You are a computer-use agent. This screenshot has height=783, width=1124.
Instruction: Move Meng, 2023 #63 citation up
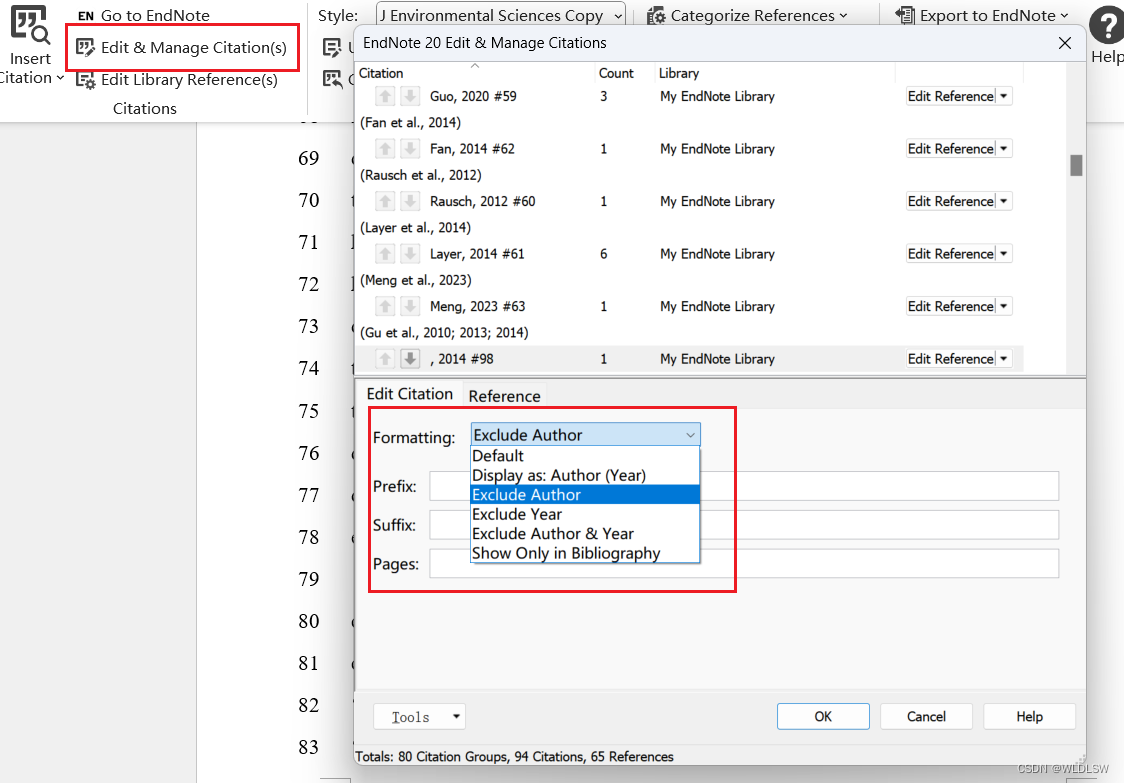(x=385, y=306)
